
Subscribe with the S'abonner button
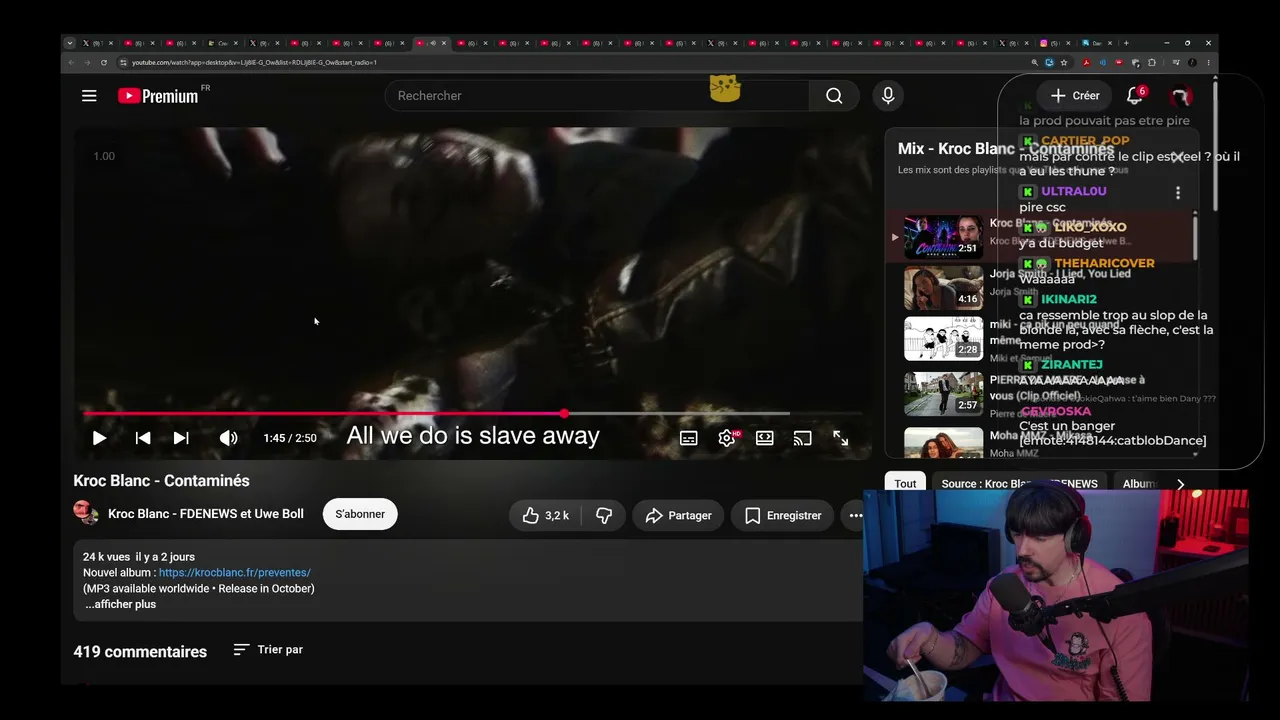pyautogui.click(x=360, y=515)
